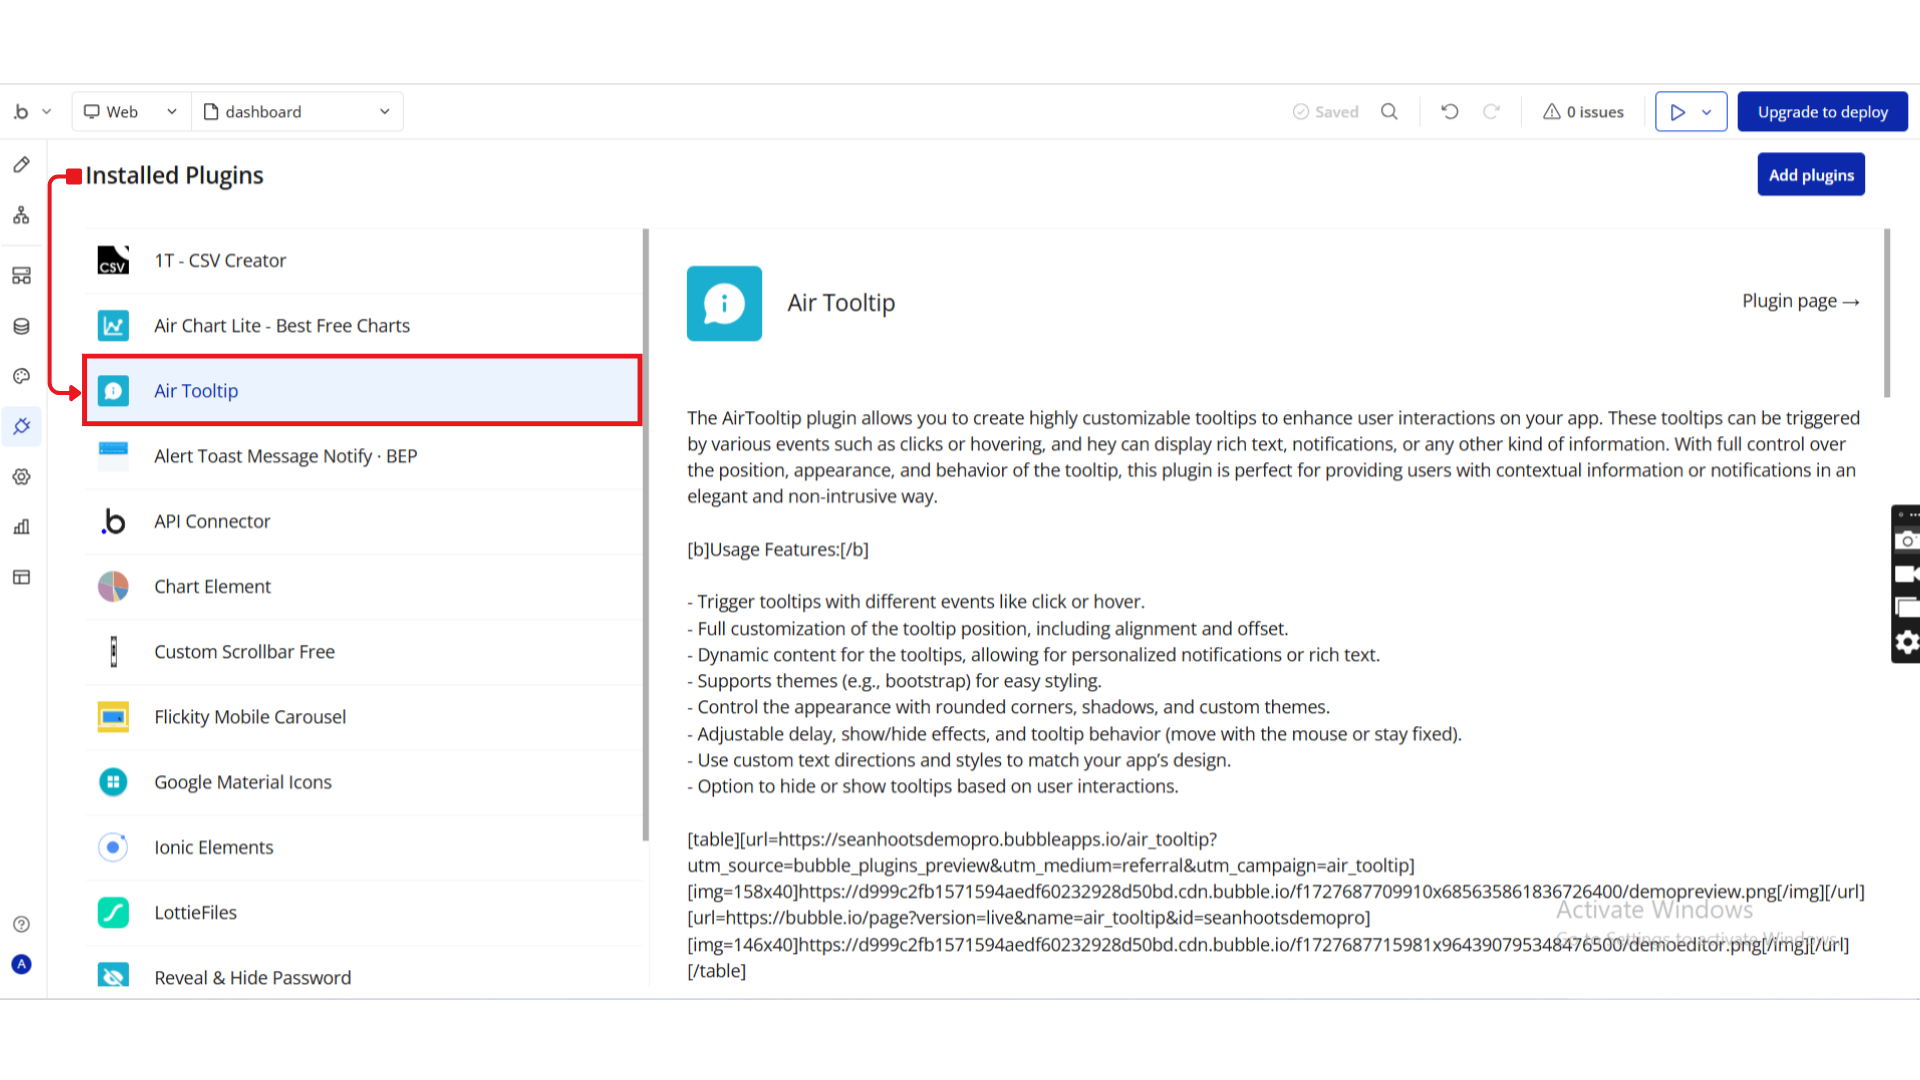Open the Workflow tab icon in sidebar
The width and height of the screenshot is (1920, 1080).
21,215
